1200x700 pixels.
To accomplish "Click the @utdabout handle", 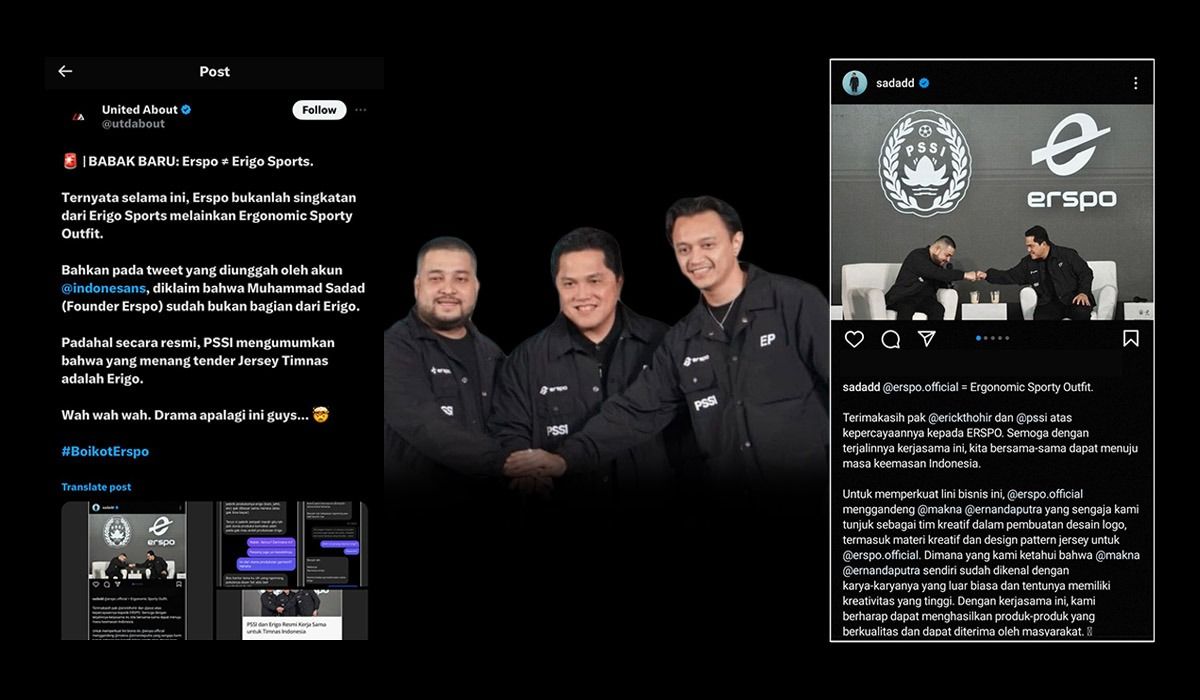I will [x=133, y=124].
